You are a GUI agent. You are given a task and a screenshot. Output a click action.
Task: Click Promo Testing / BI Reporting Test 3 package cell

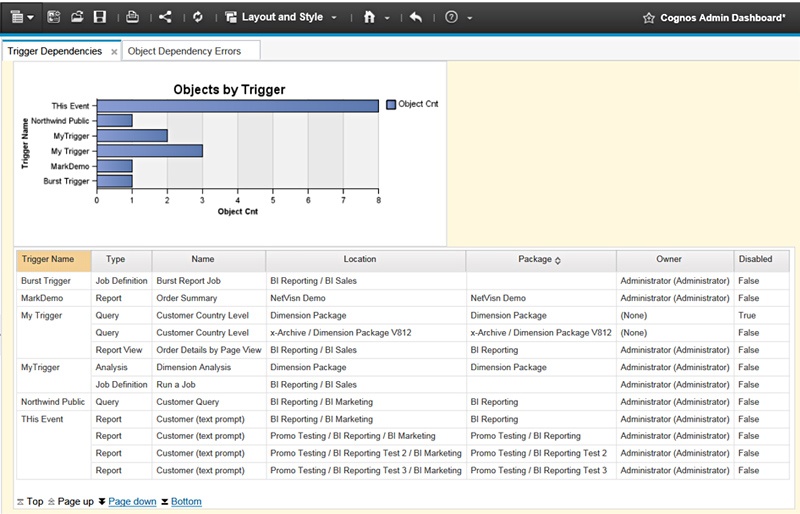pos(539,470)
